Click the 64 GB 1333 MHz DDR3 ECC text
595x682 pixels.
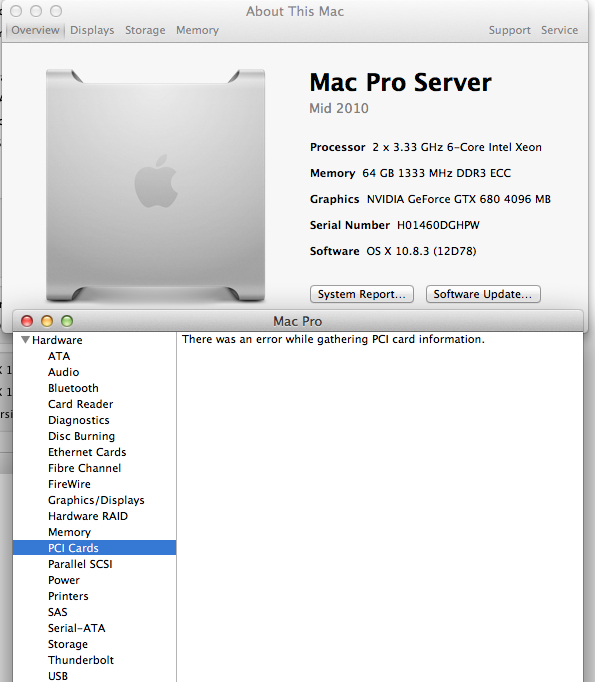tap(437, 173)
